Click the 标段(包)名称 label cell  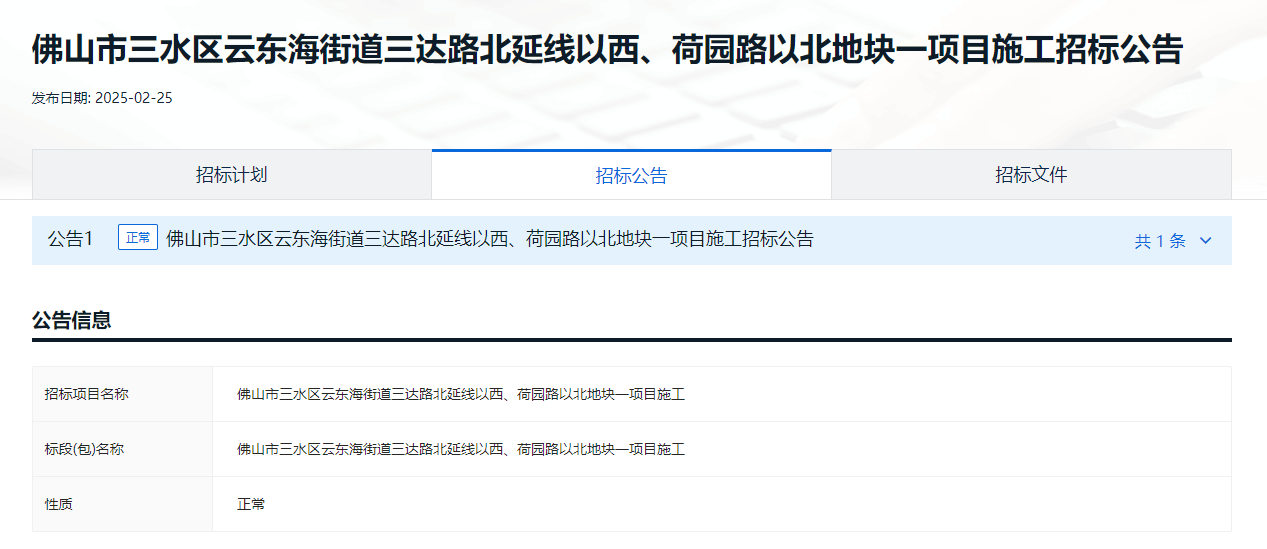click(x=123, y=449)
